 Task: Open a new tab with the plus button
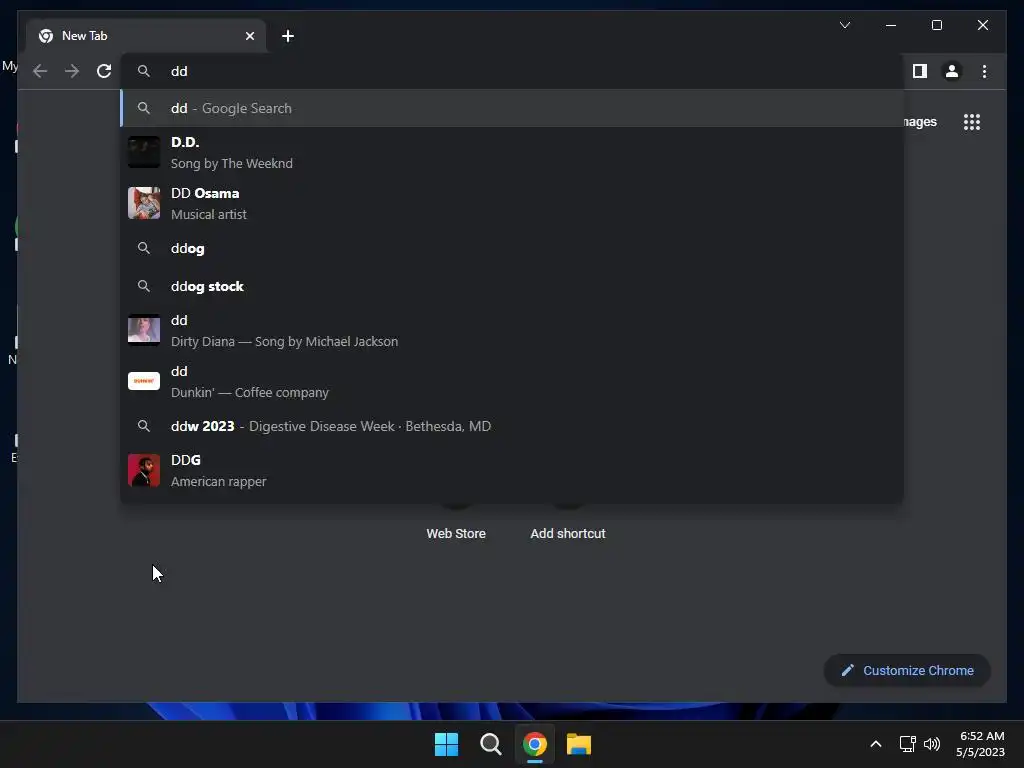point(287,36)
